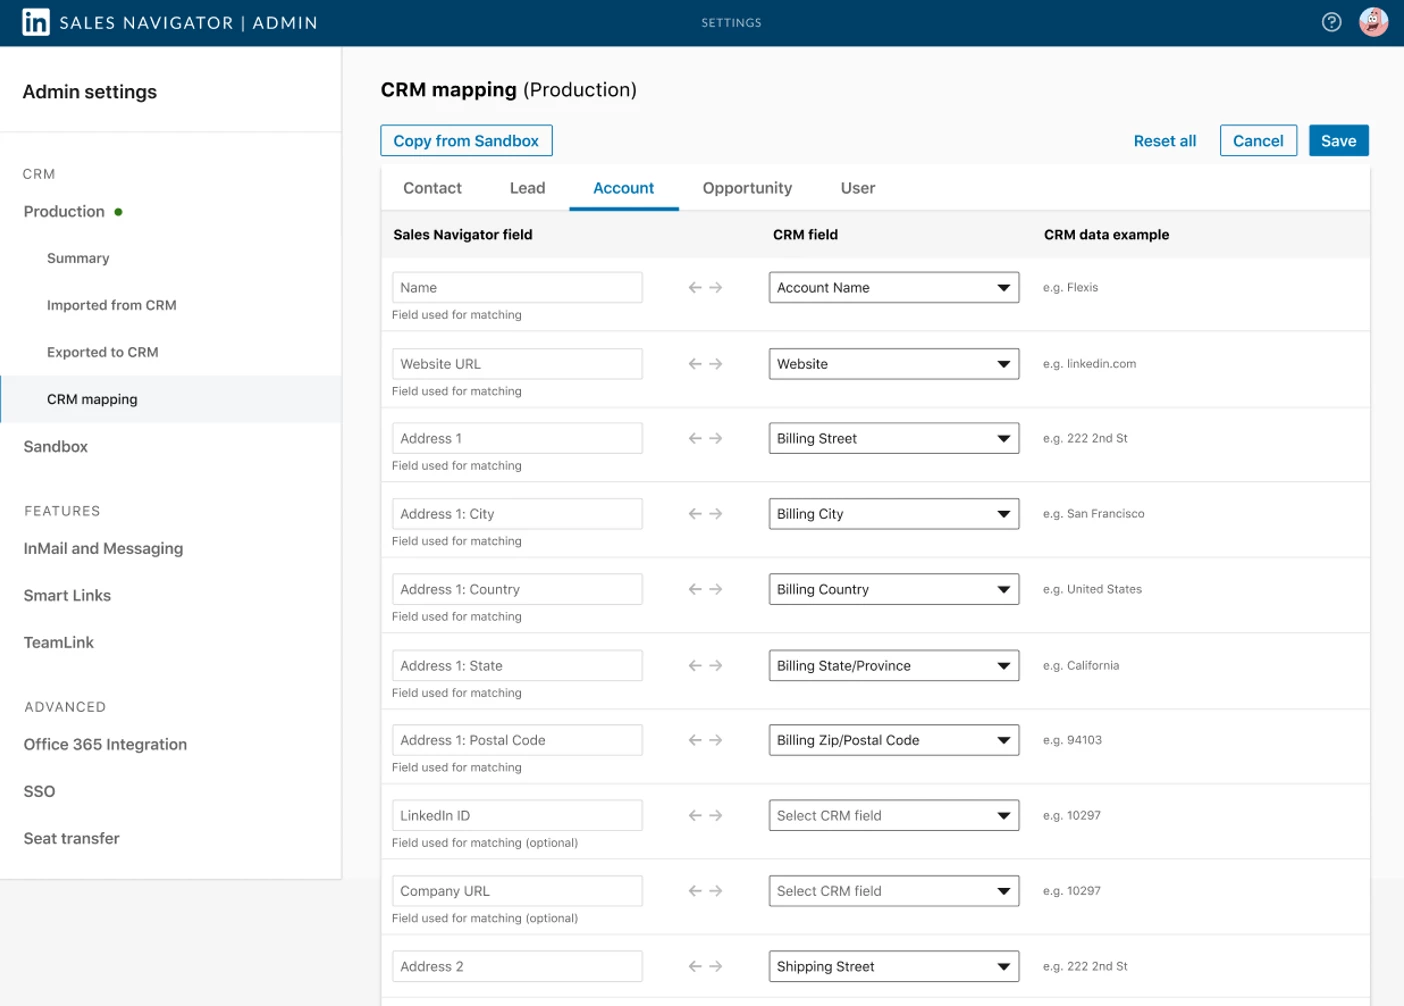
Task: Select the Lead tab
Action: [x=527, y=188]
